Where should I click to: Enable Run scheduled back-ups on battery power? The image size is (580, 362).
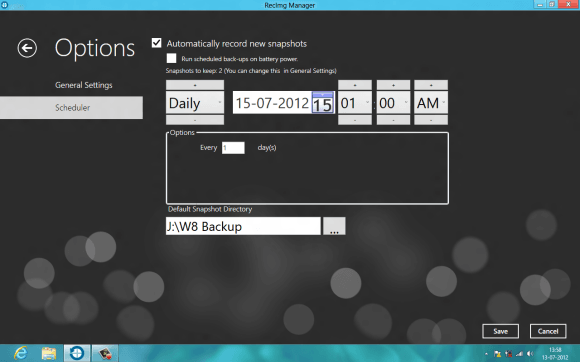tap(171, 58)
